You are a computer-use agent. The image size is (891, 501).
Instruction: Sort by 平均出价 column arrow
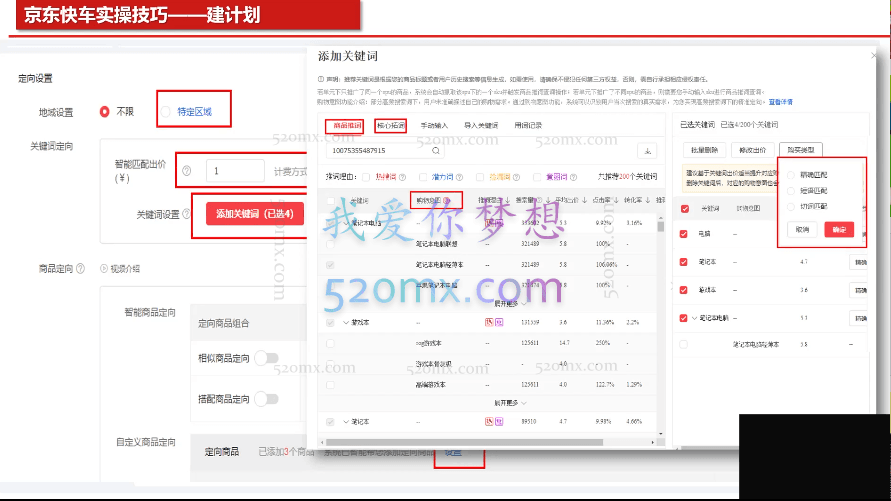pyautogui.click(x=584, y=201)
